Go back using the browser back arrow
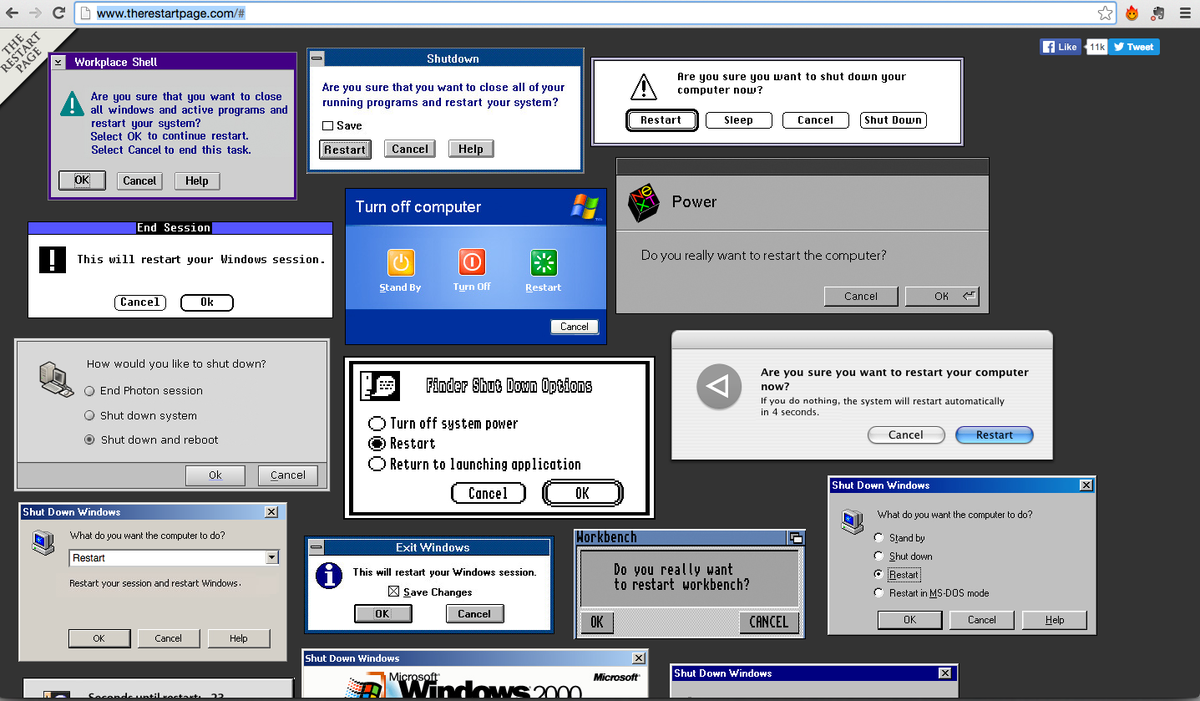This screenshot has width=1200, height=701. click(11, 13)
